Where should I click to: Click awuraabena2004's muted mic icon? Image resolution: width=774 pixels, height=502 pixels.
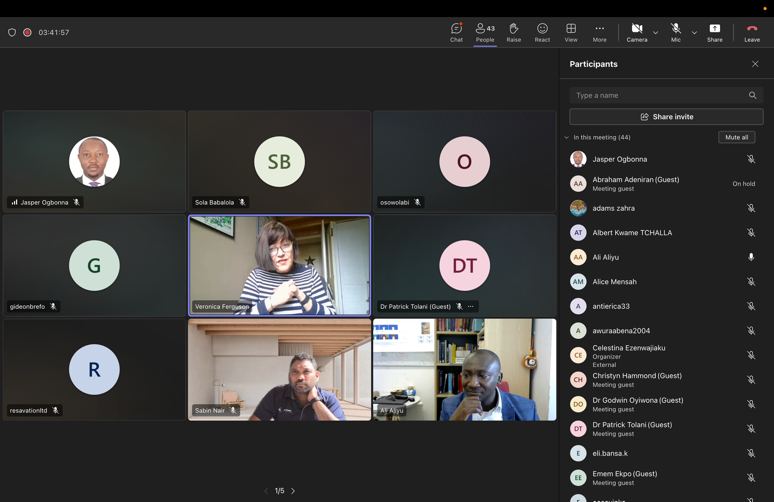(751, 331)
